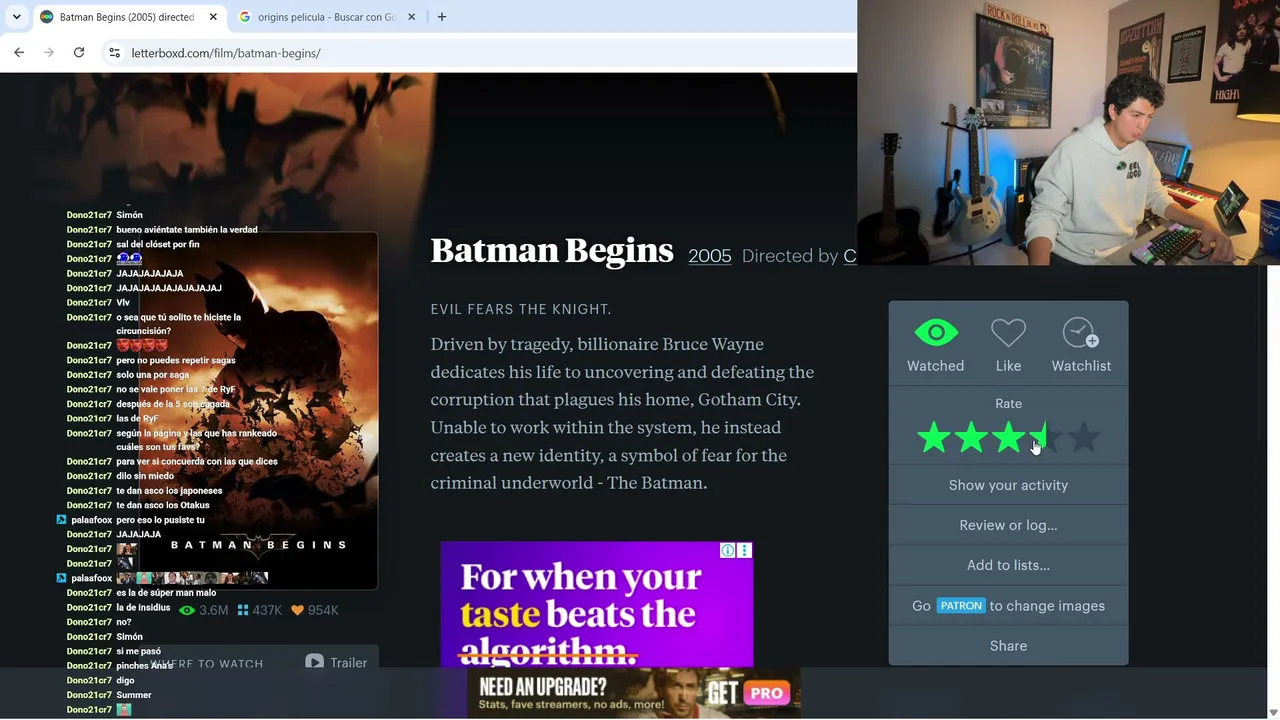Click the 'EVIL FEARS THE KNIGHT.' tagline
The image size is (1280, 720).
tap(521, 310)
